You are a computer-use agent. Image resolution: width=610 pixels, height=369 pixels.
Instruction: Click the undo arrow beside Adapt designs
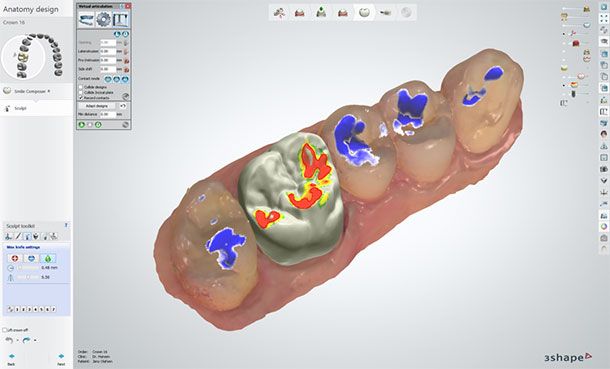(x=123, y=106)
